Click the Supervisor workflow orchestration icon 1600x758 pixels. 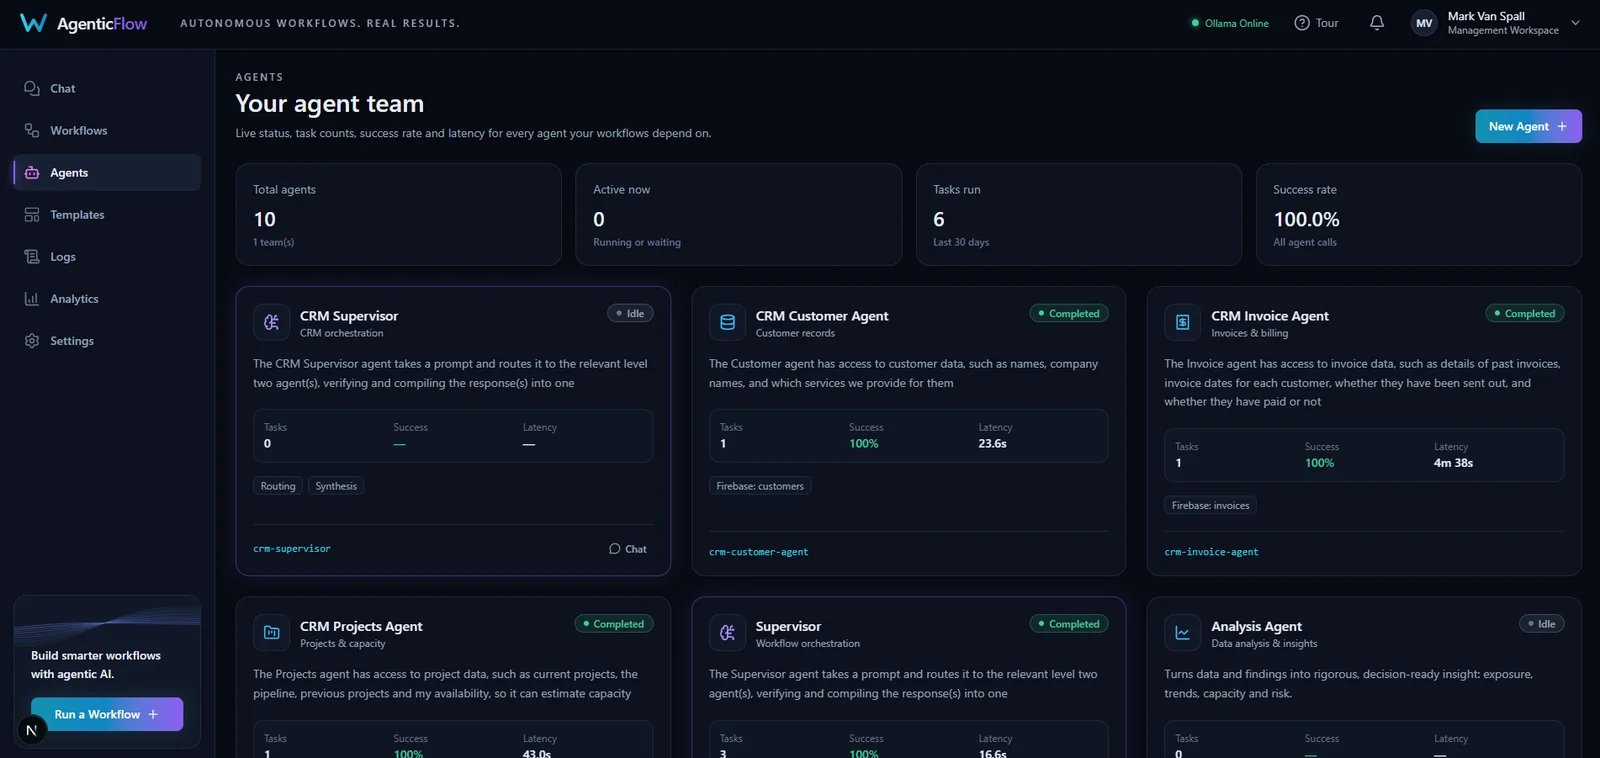click(x=727, y=633)
